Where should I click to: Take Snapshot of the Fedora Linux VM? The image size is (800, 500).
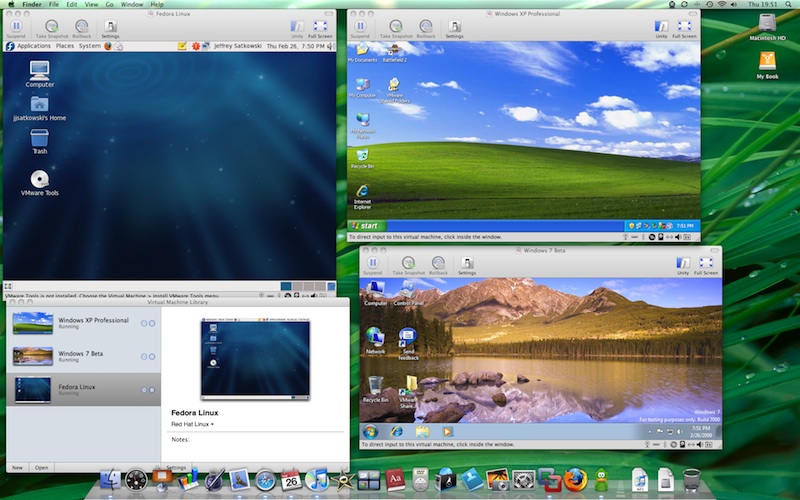coord(52,29)
